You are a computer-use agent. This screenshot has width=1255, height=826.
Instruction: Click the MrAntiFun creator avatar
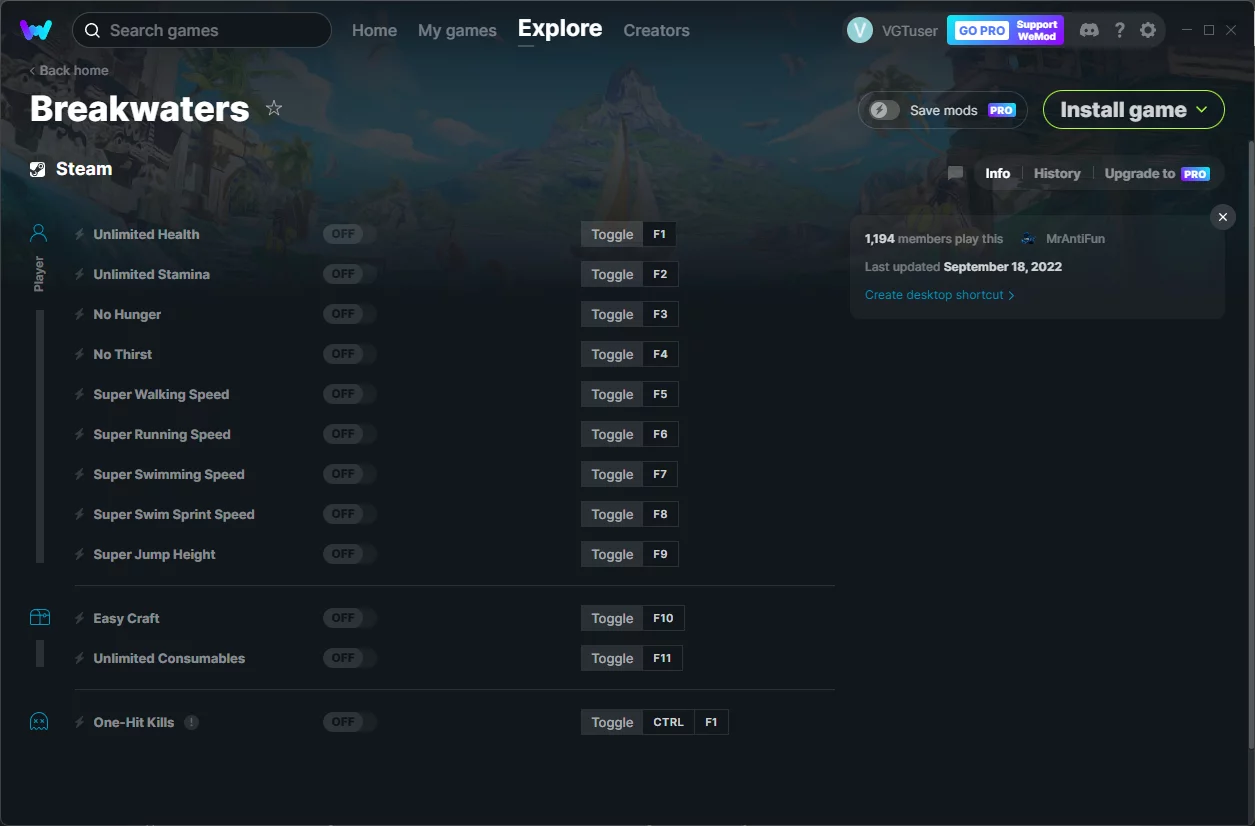(1028, 239)
